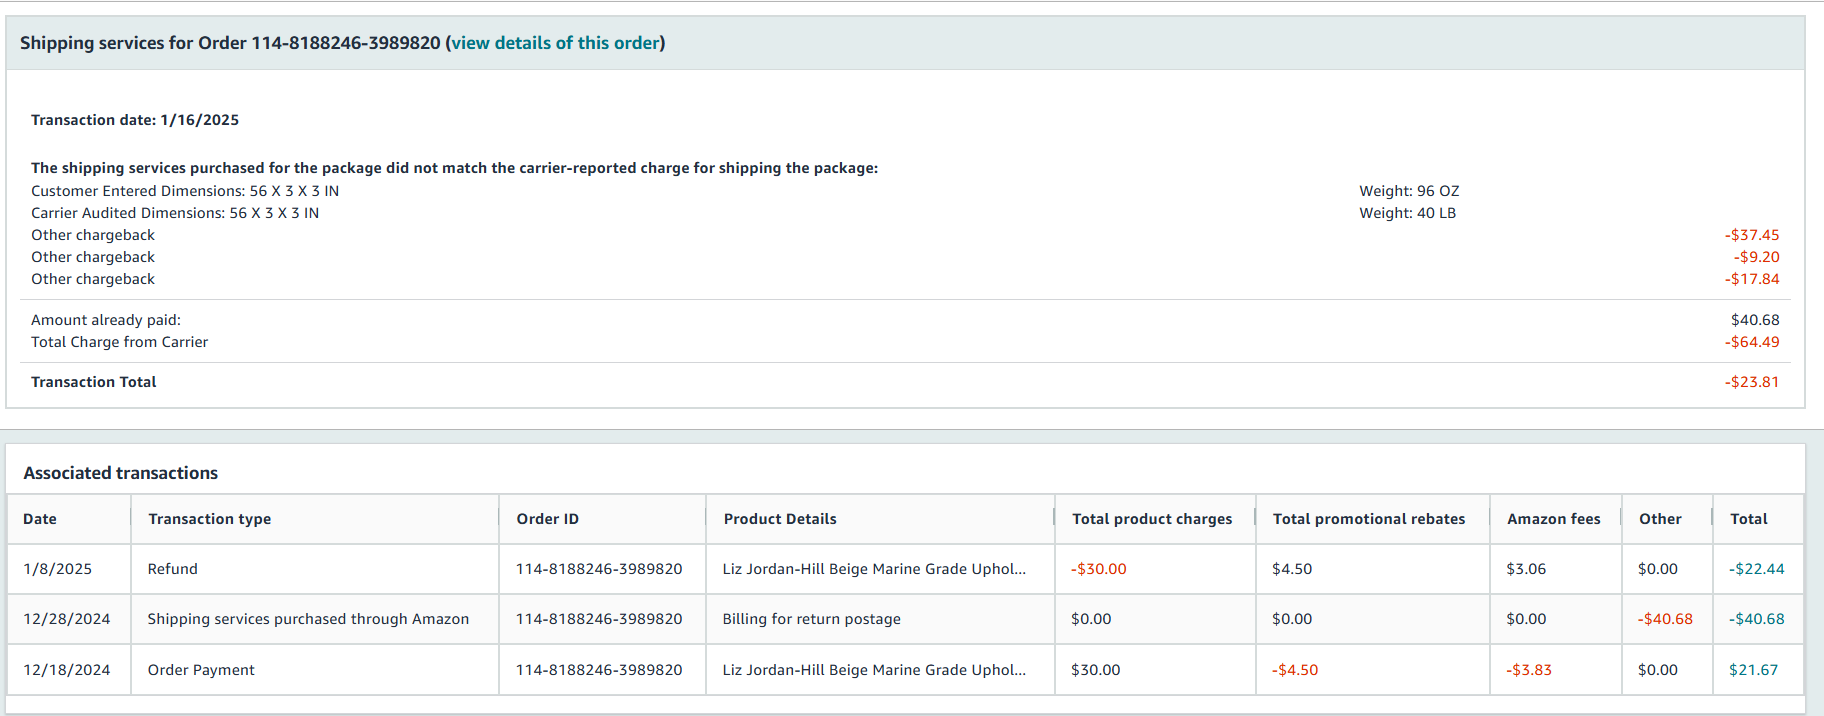Screen dimensions: 1824x716
Task: Click the Transaction type column header
Action: 210,519
